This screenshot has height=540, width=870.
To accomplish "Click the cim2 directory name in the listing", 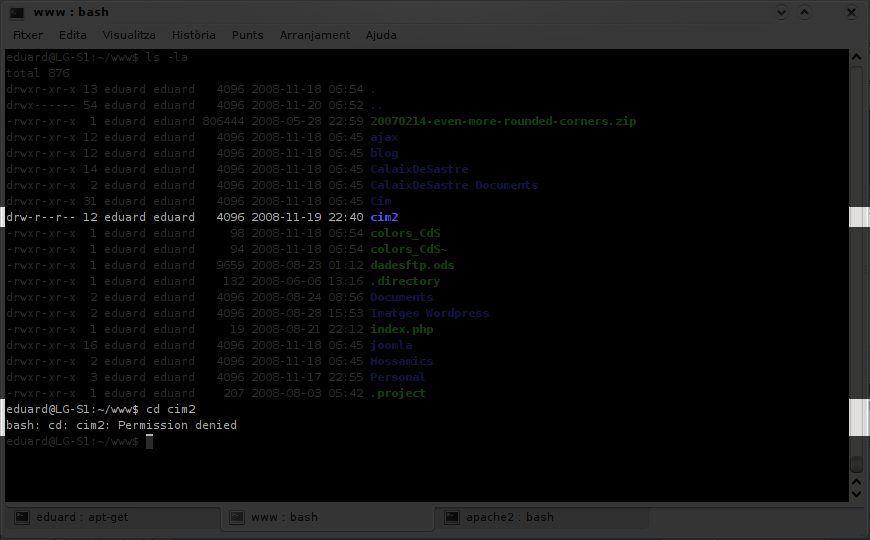I will click(x=383, y=217).
